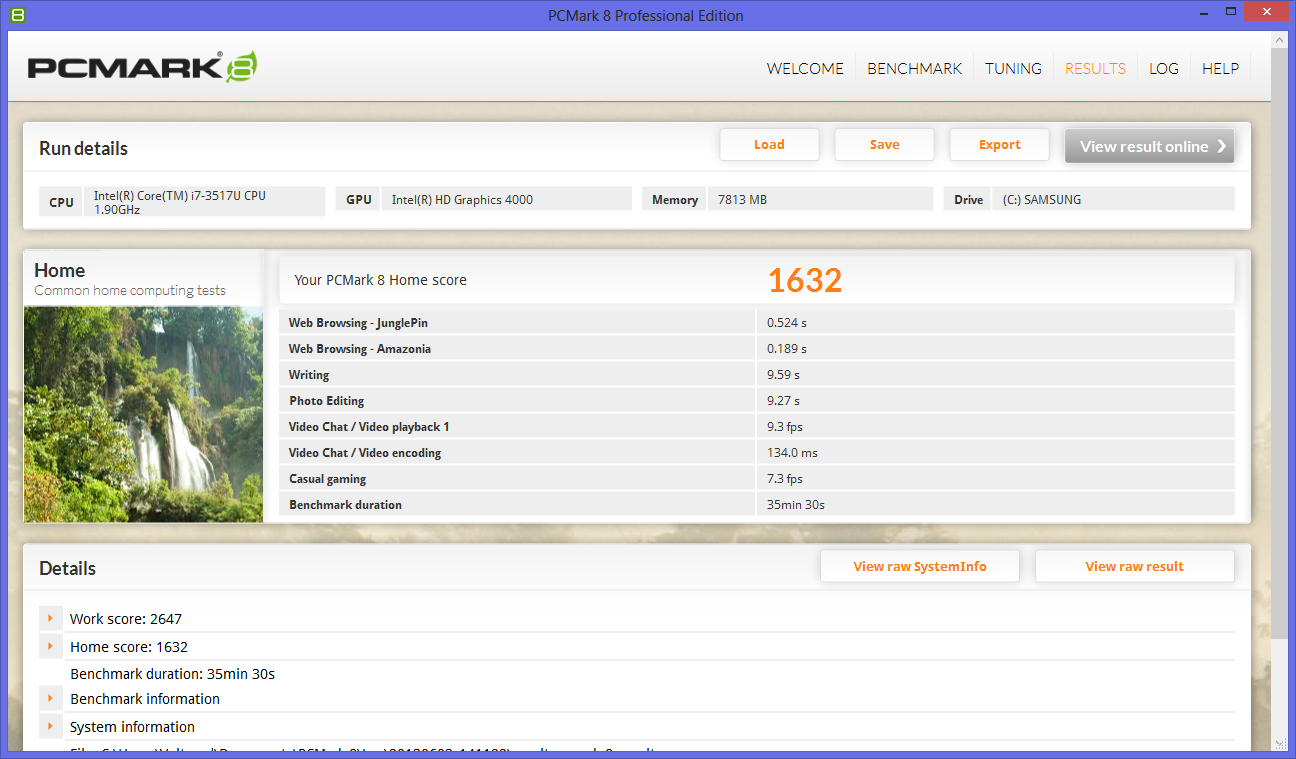Expand the Benchmark information section
This screenshot has width=1296, height=759.
click(x=50, y=698)
